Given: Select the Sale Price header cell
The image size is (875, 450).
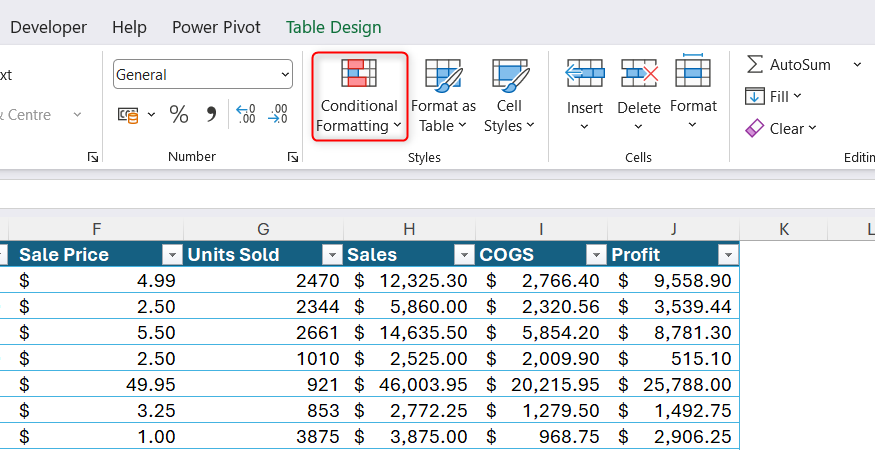Looking at the screenshot, I should (x=96, y=255).
